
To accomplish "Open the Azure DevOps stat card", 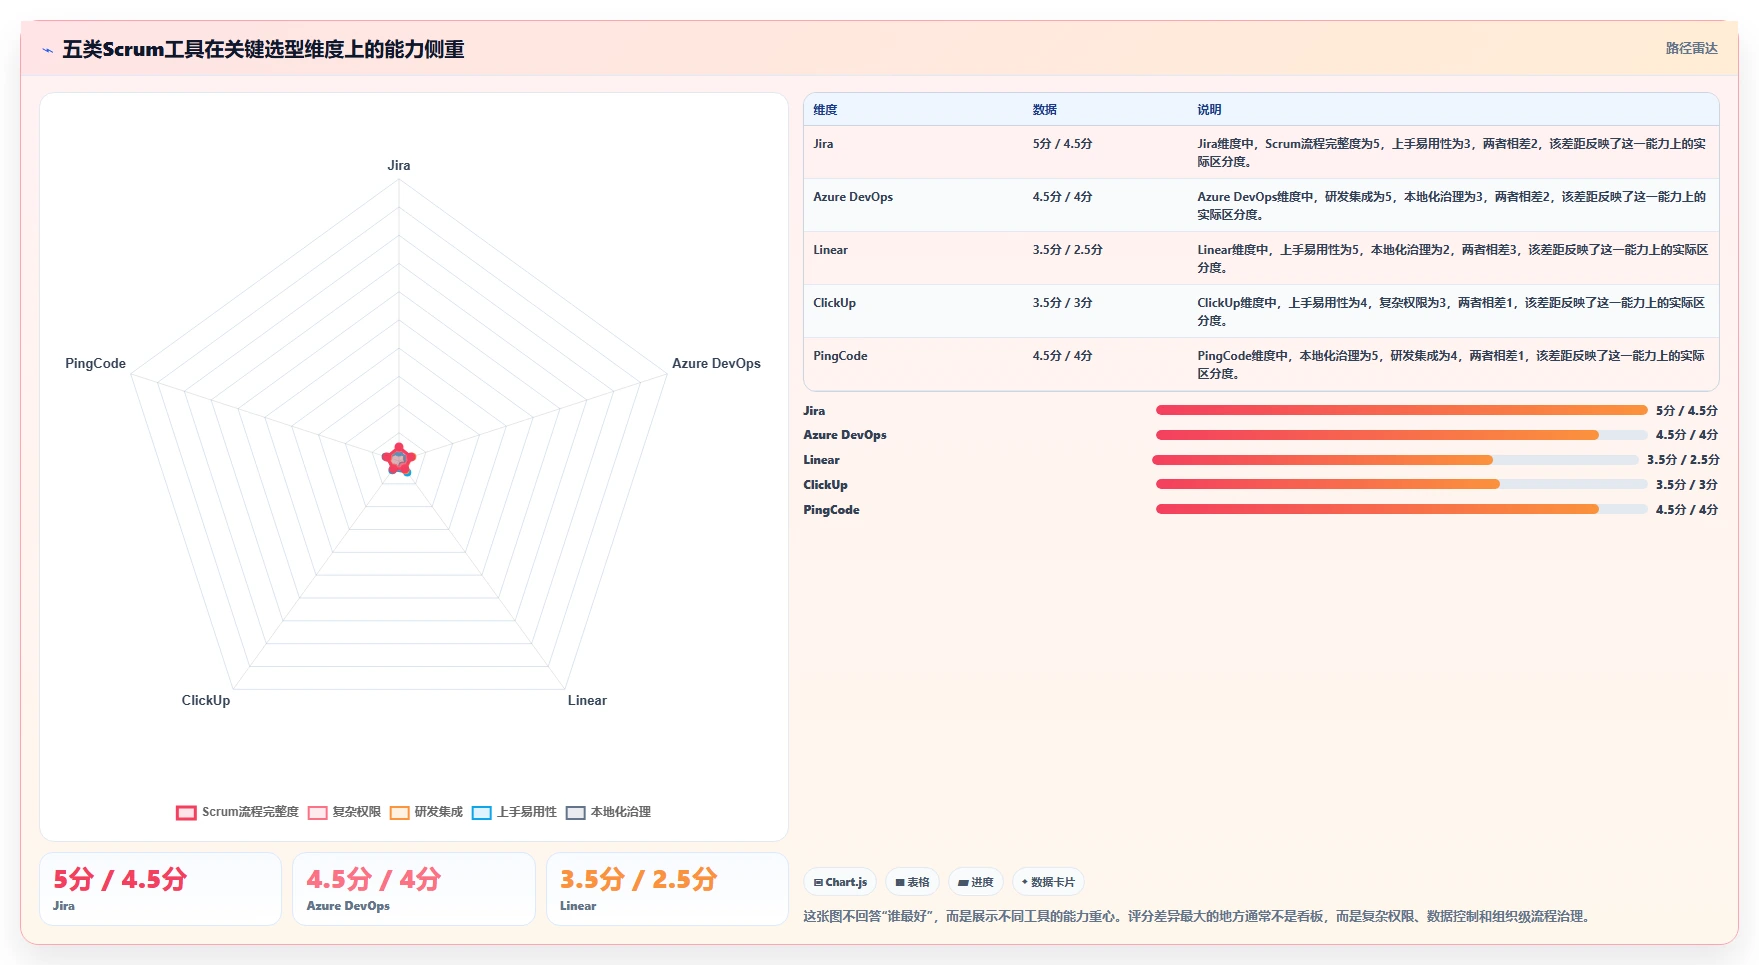I will pos(414,889).
